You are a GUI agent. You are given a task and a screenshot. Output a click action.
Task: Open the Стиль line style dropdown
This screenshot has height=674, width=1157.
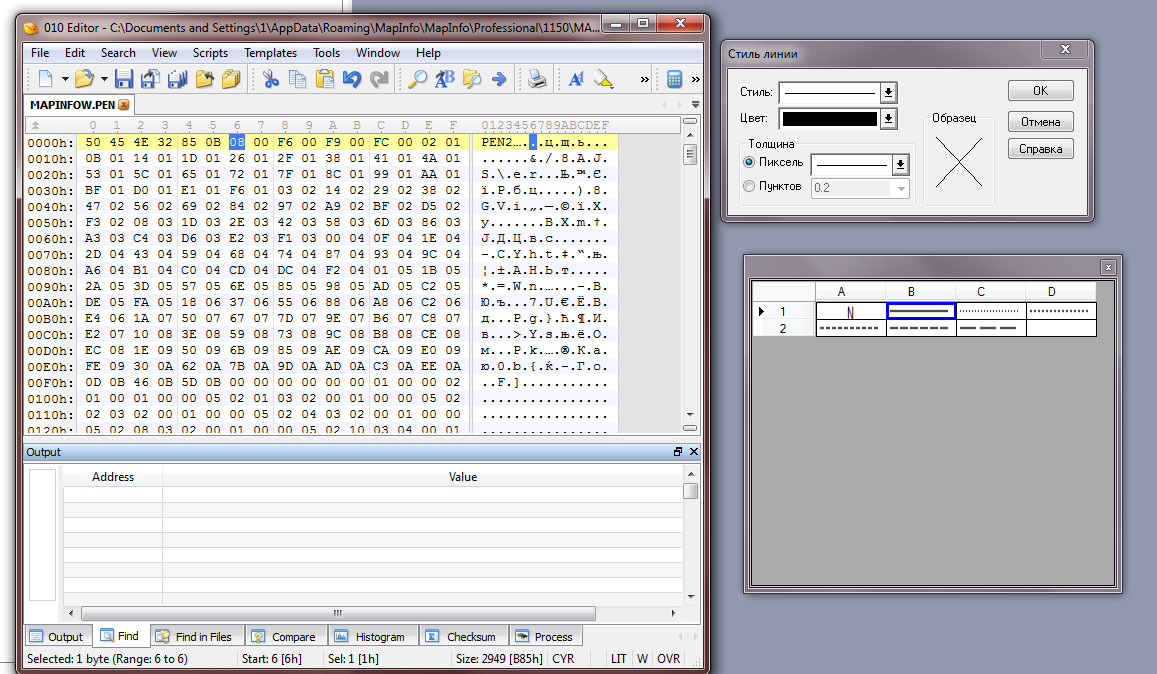(x=888, y=92)
